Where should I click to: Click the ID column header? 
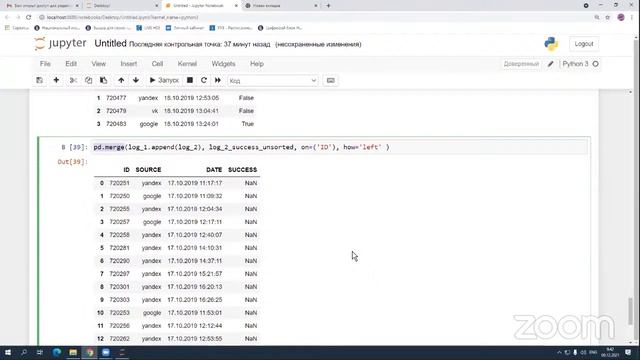[x=127, y=170]
